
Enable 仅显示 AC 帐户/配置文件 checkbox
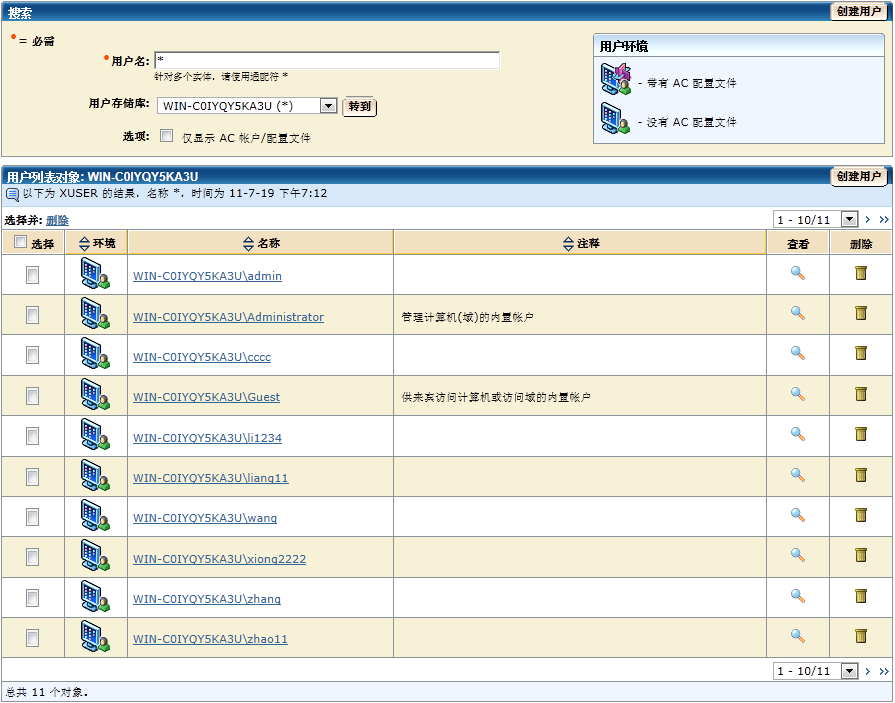[167, 136]
